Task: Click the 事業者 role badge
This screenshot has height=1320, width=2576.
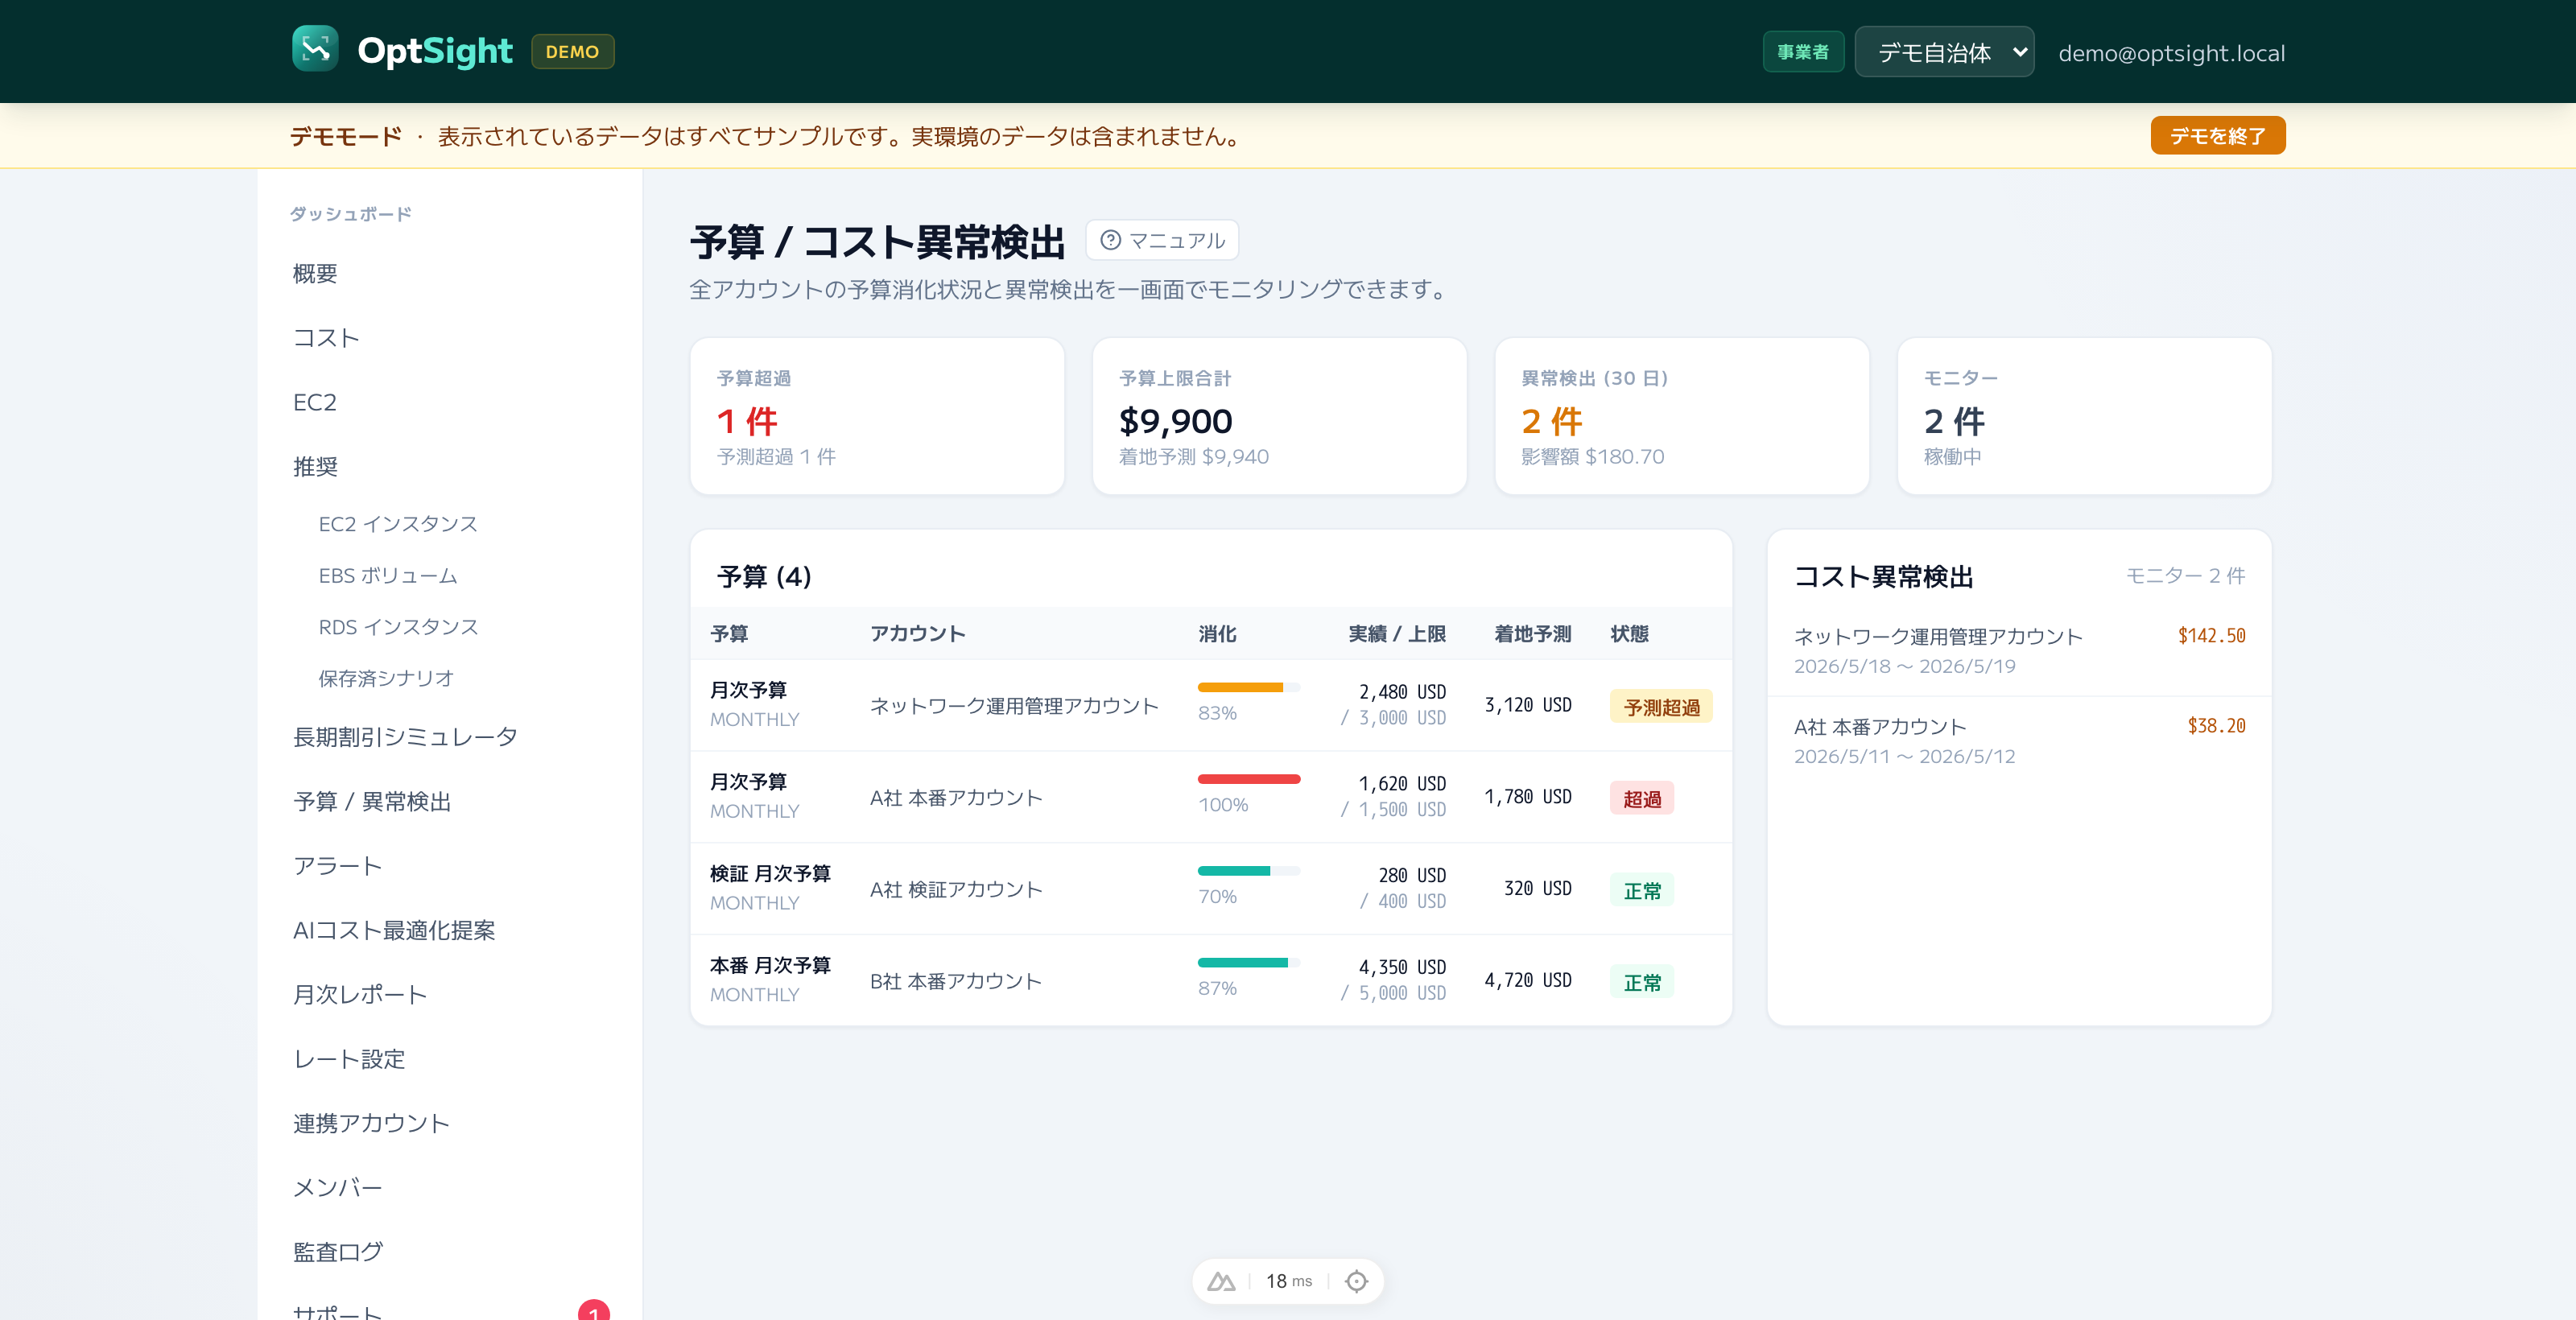Action: point(1803,52)
